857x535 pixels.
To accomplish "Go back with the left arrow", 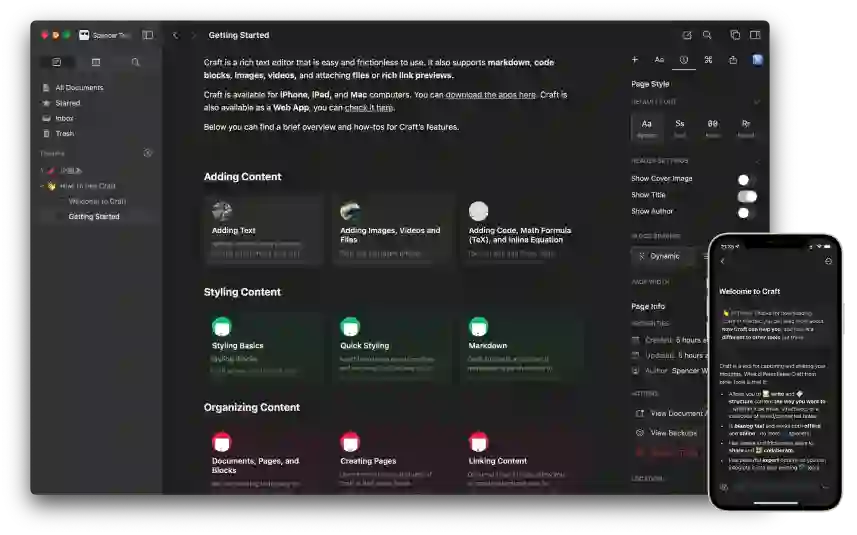I will tap(175, 35).
